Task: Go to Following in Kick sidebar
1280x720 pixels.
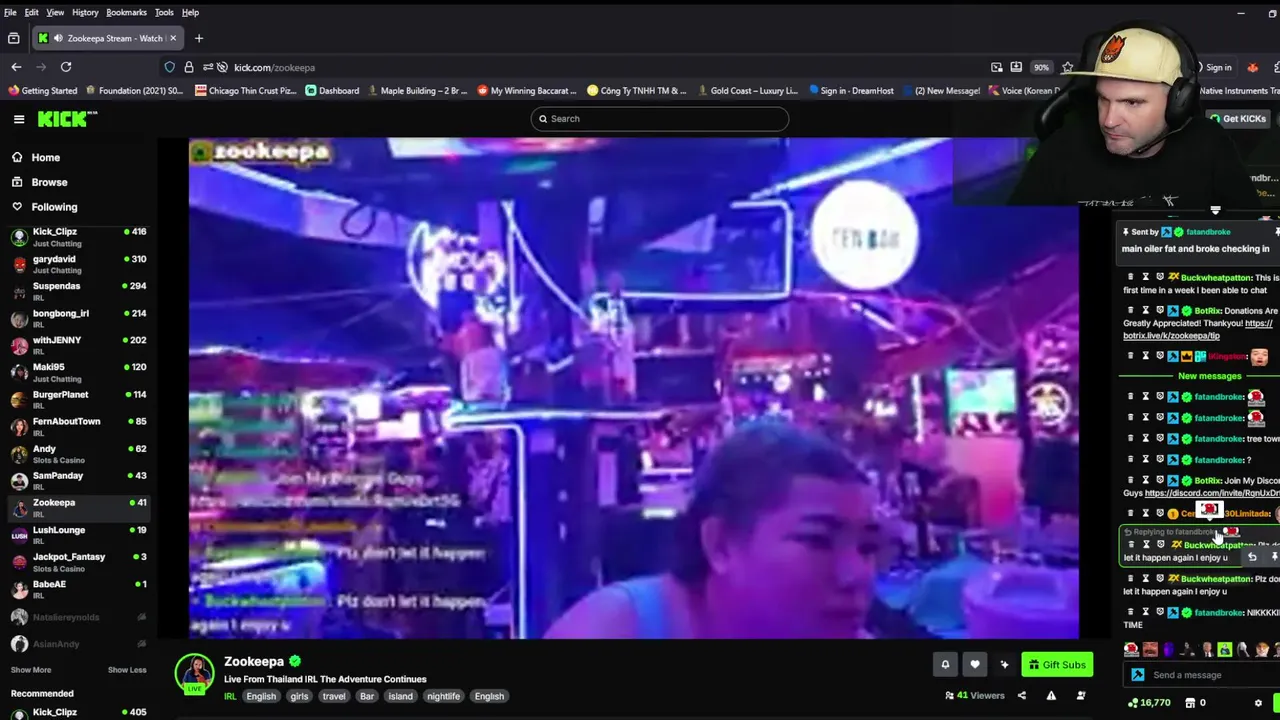Action: [54, 207]
